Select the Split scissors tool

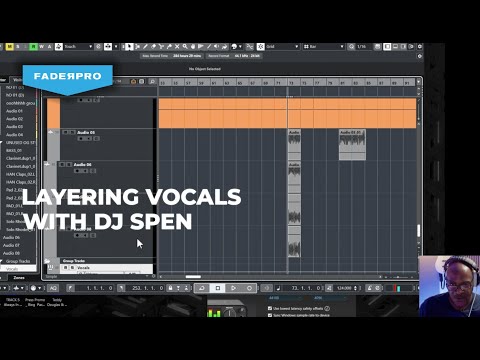161,47
